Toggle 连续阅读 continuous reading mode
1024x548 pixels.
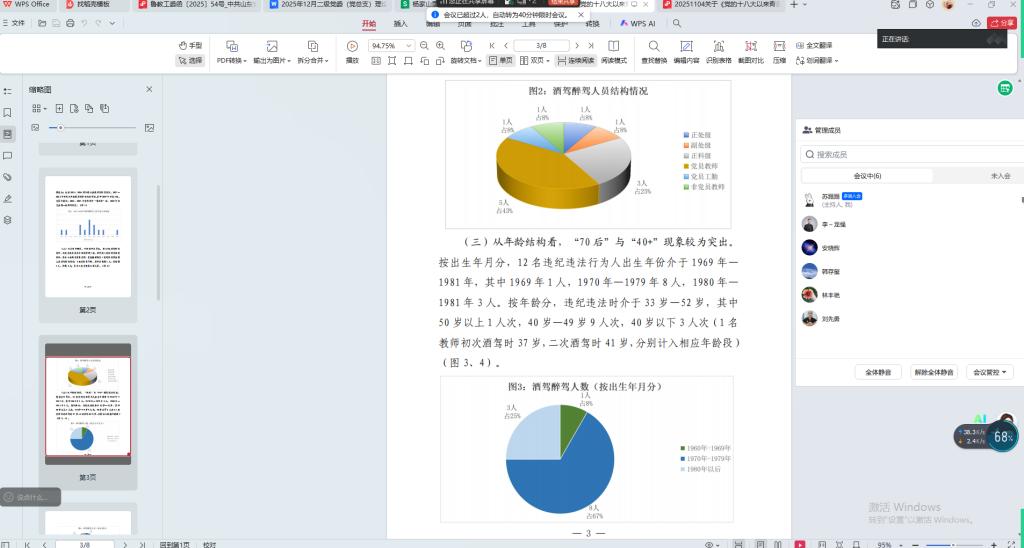pos(576,61)
